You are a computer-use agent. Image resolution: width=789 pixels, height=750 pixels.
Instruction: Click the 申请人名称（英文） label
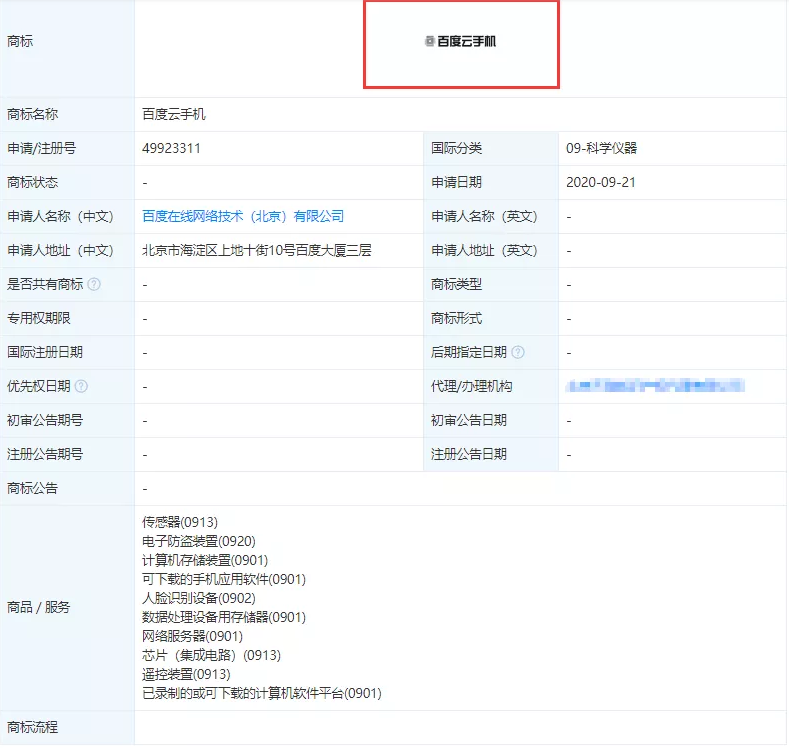click(484, 216)
